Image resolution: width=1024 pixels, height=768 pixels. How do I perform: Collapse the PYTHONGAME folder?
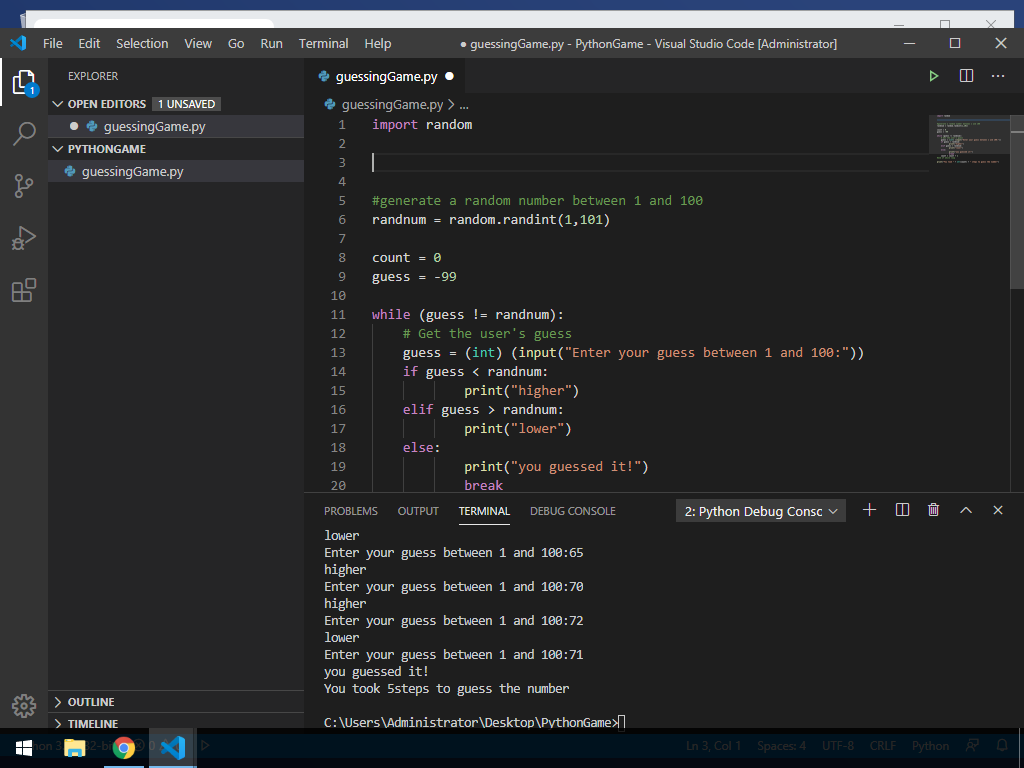point(59,148)
